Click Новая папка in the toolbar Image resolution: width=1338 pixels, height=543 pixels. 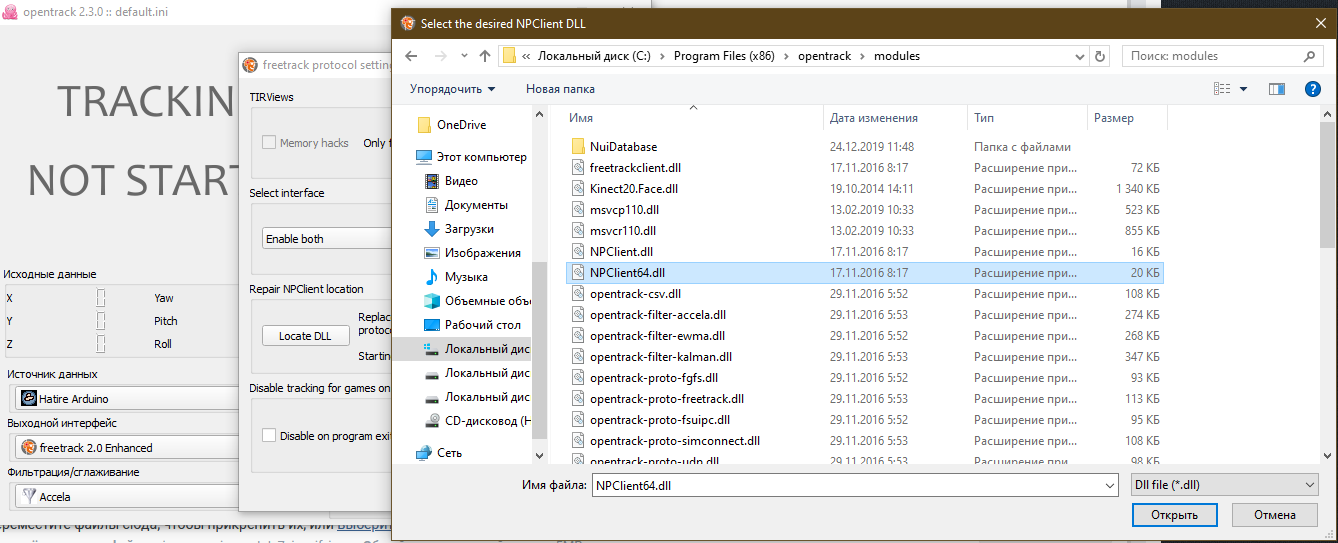[560, 89]
